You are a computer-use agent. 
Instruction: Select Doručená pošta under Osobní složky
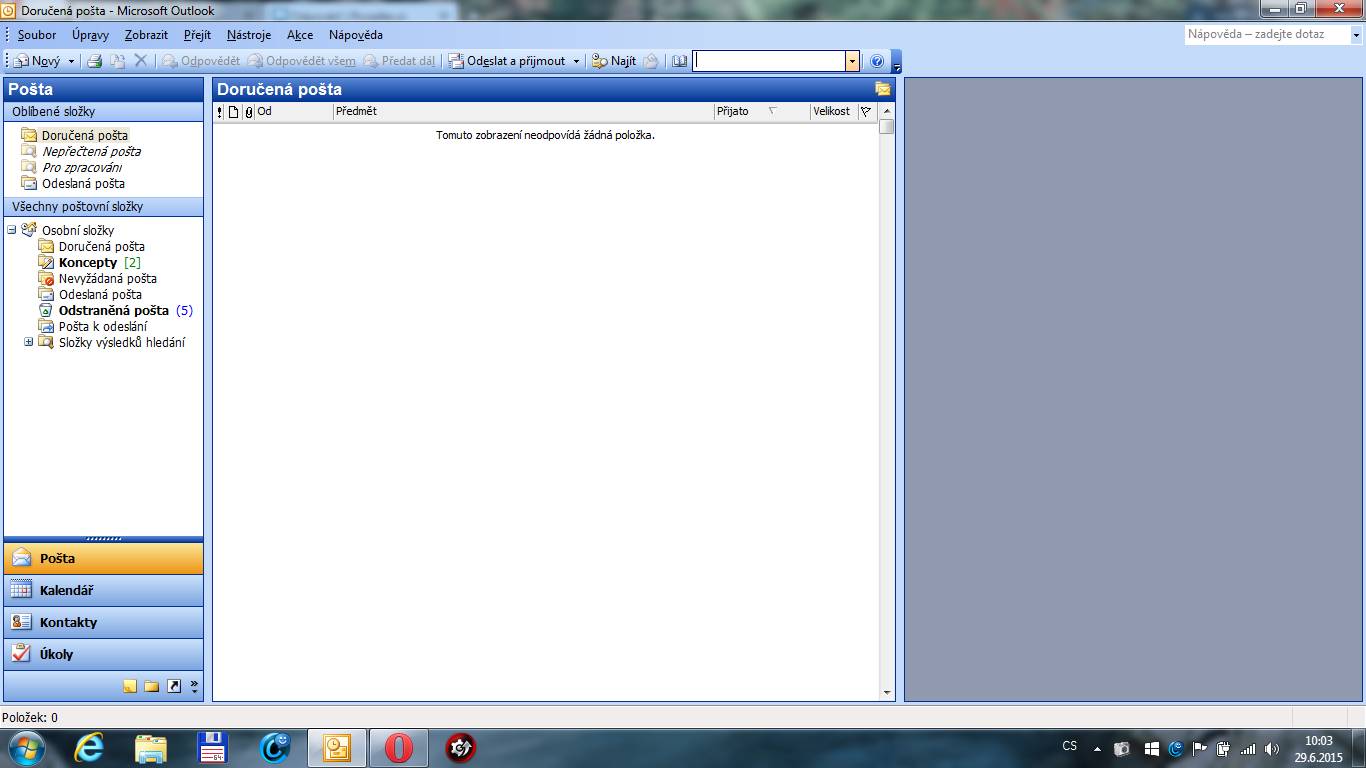pyautogui.click(x=102, y=246)
